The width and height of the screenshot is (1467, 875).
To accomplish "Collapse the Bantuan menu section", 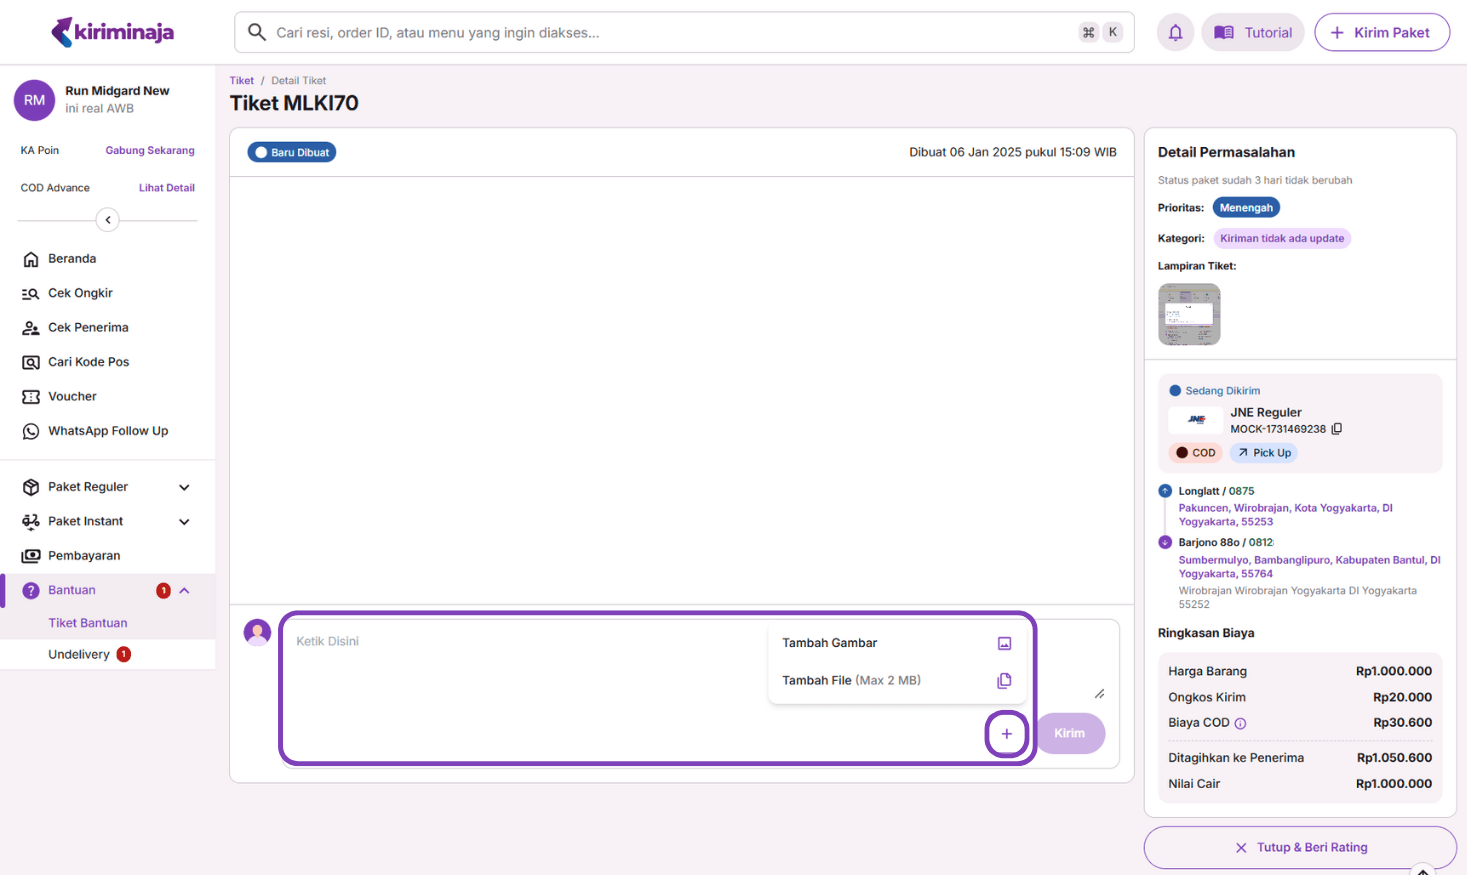I will click(x=184, y=591).
